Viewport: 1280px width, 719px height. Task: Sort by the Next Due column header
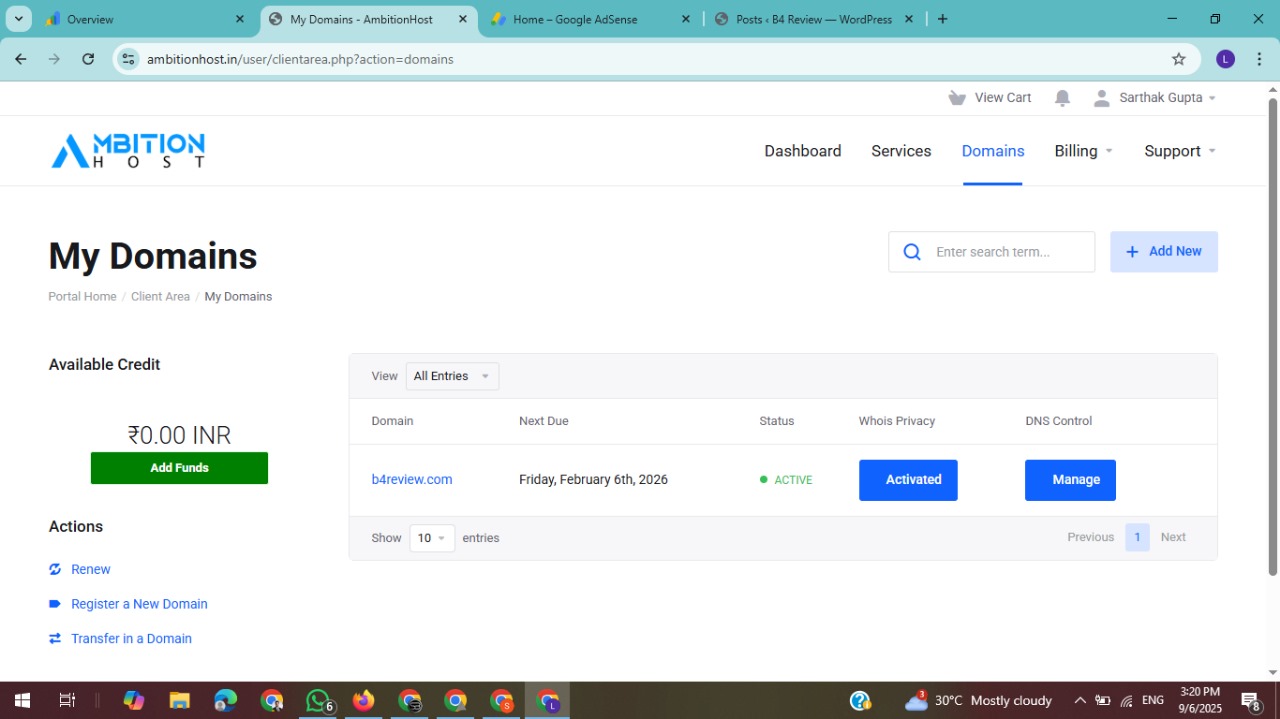pos(544,421)
